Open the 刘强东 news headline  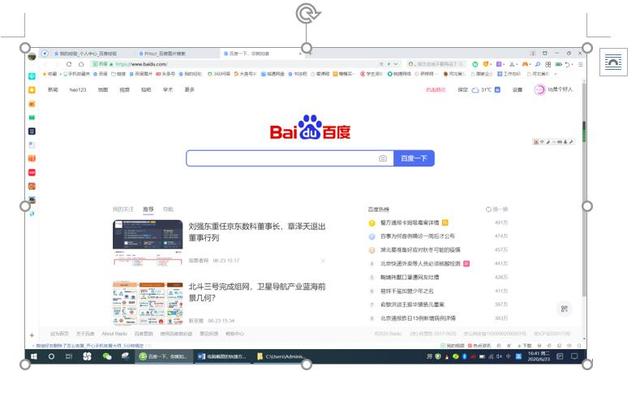(x=257, y=232)
